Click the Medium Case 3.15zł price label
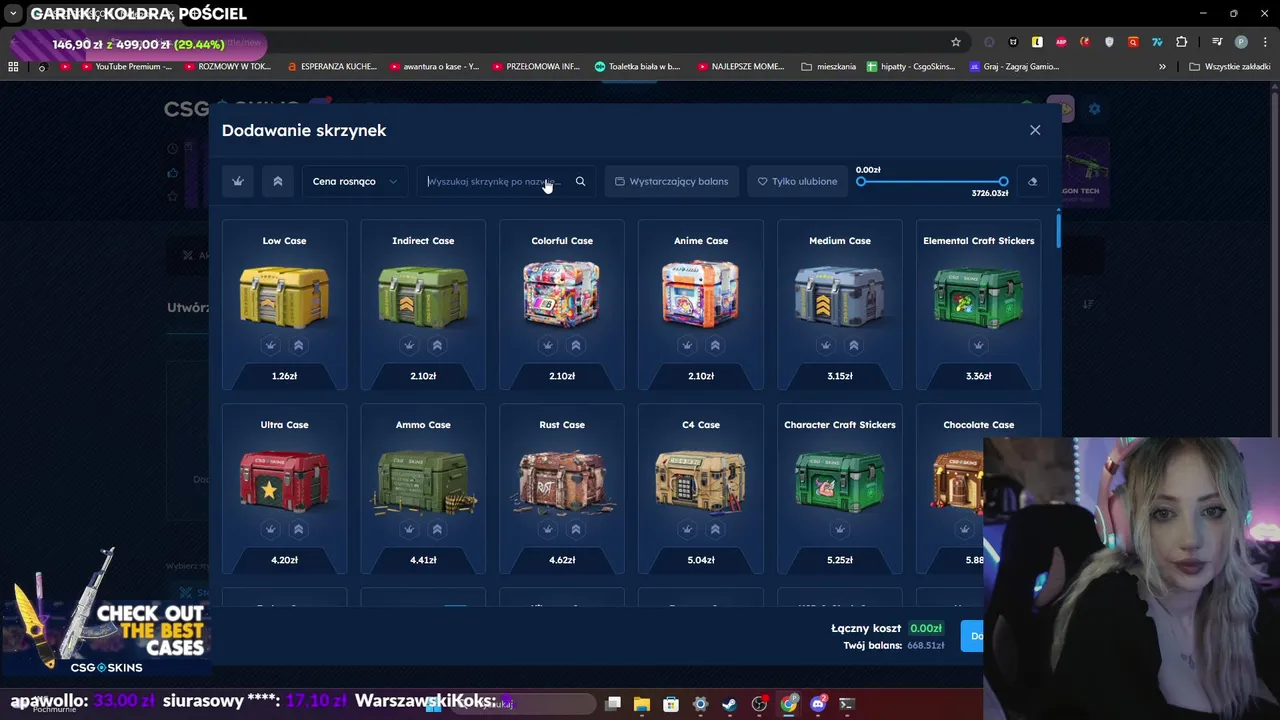Image resolution: width=1280 pixels, height=720 pixels. click(x=840, y=376)
